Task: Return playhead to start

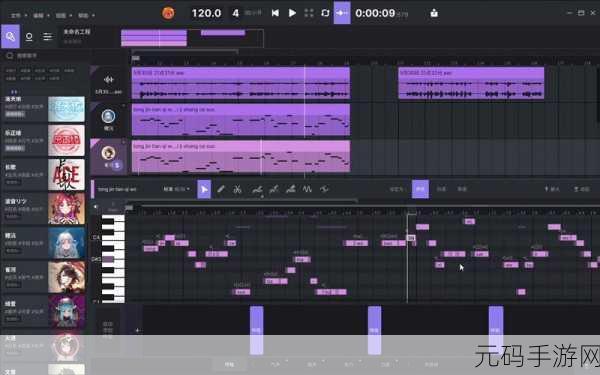Action: coord(275,13)
